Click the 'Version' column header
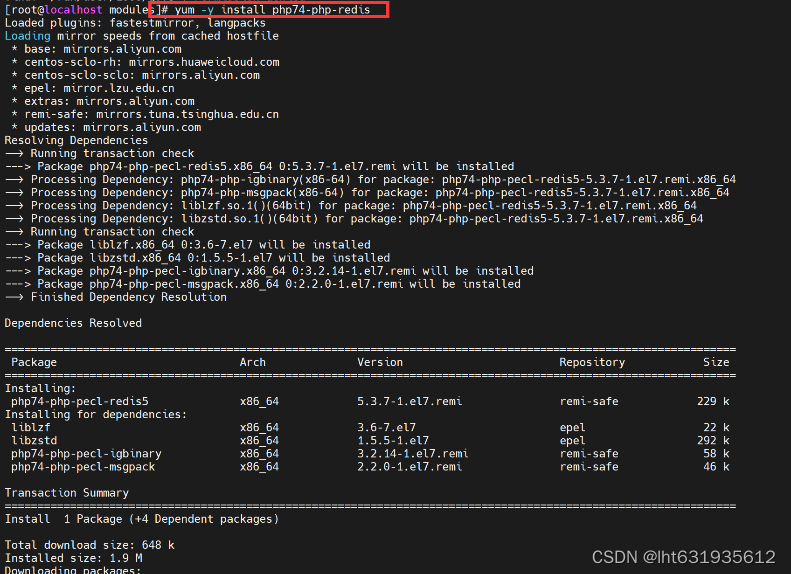The width and height of the screenshot is (791, 574). point(380,362)
